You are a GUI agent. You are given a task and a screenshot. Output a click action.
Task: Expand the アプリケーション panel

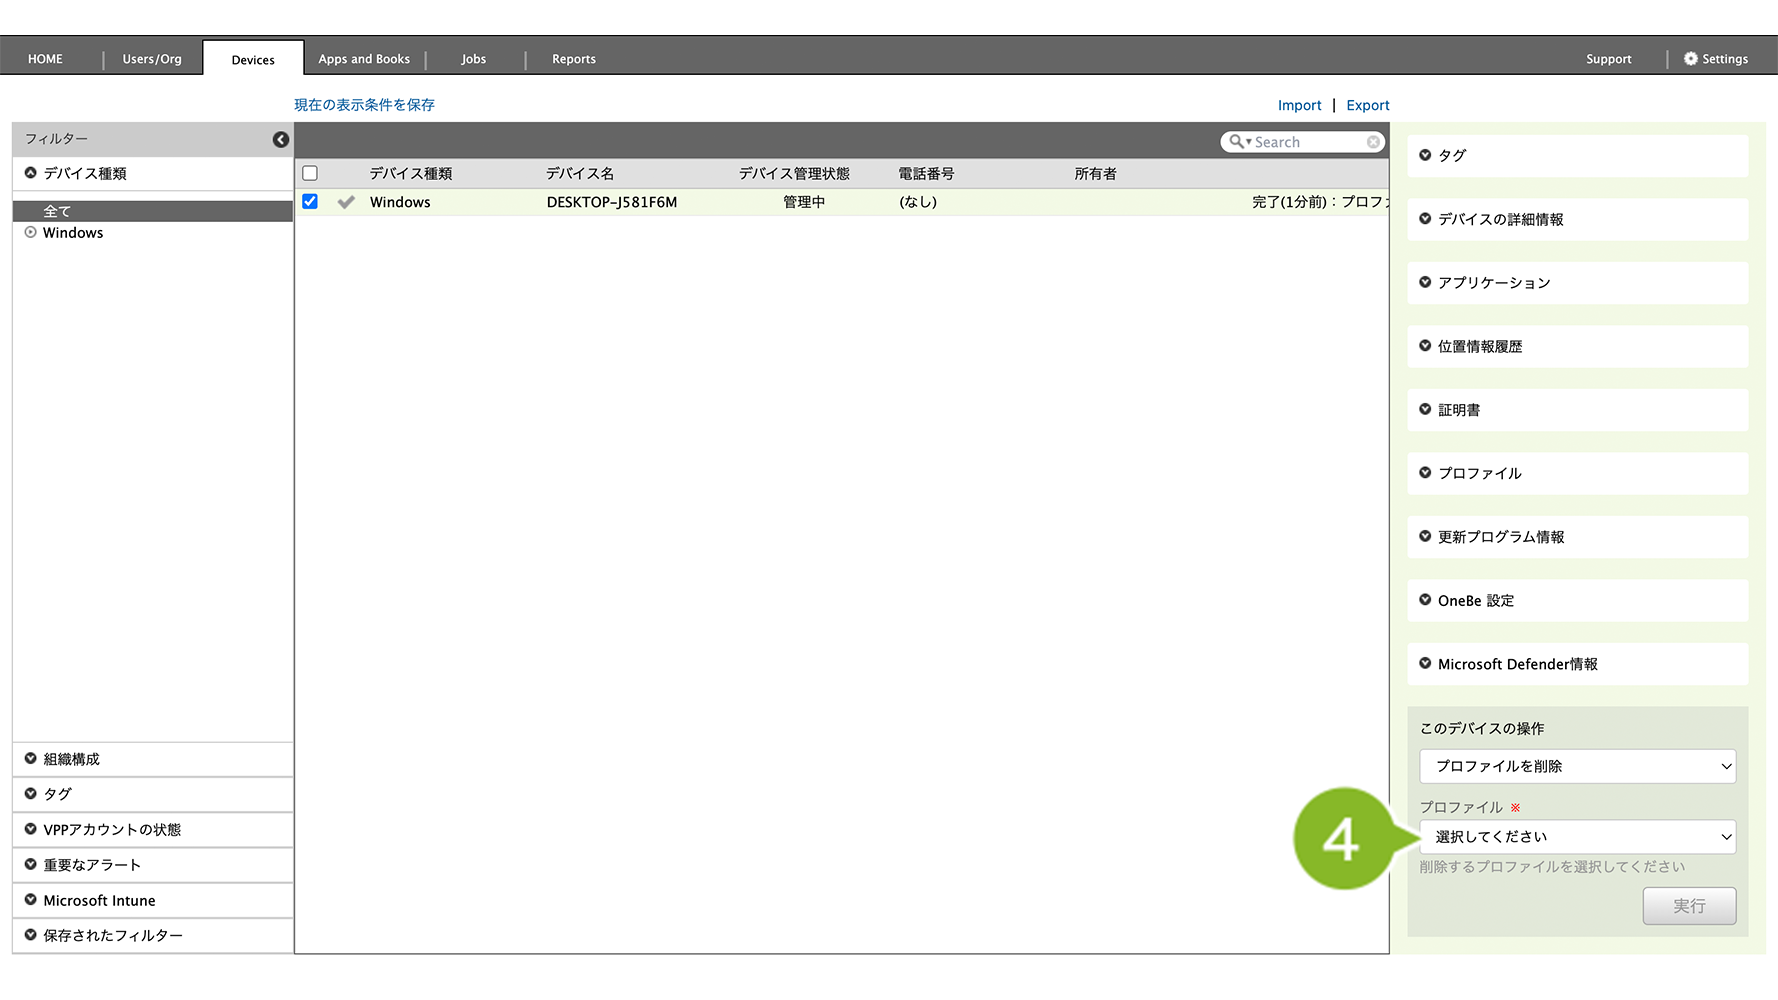click(1577, 283)
